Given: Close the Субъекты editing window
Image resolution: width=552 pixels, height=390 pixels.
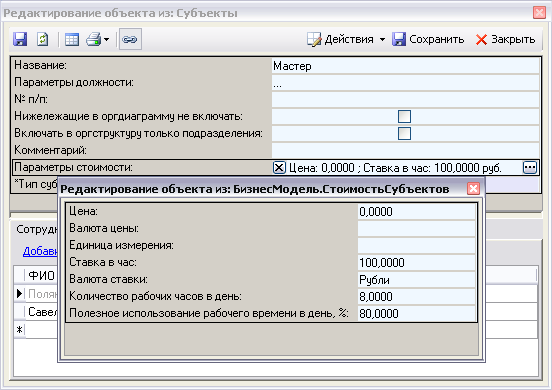Looking at the screenshot, I should (x=539, y=13).
